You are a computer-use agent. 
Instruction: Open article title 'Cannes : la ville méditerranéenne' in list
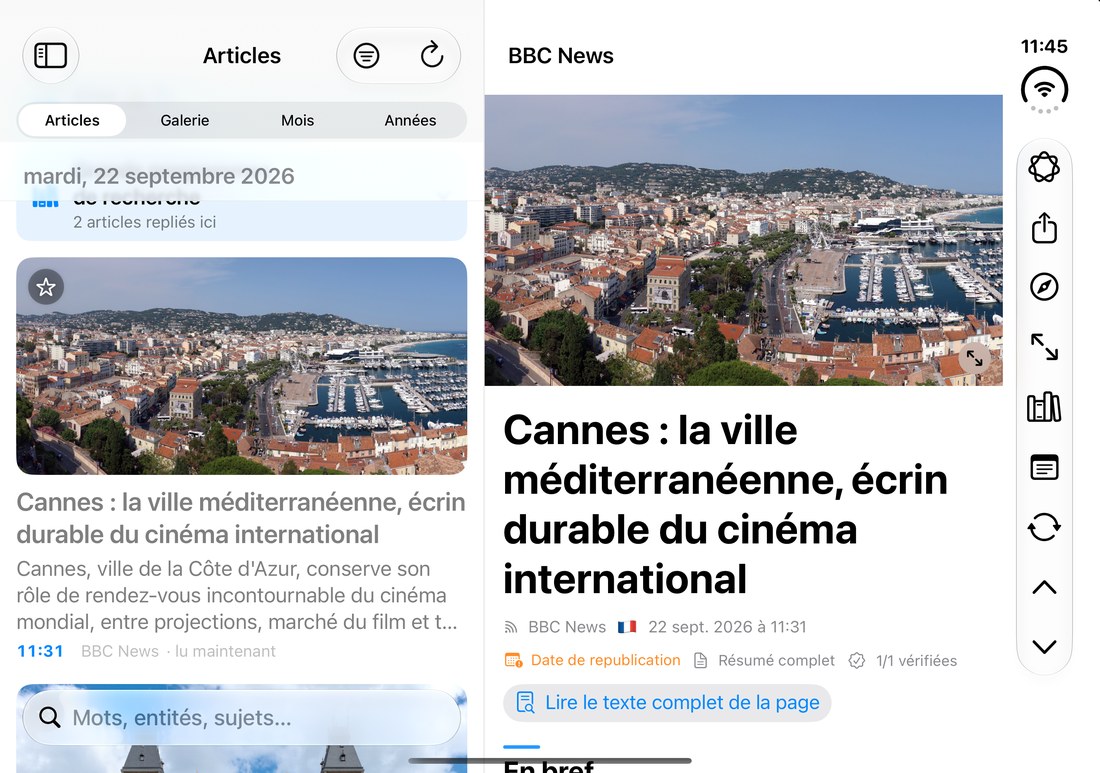[241, 518]
